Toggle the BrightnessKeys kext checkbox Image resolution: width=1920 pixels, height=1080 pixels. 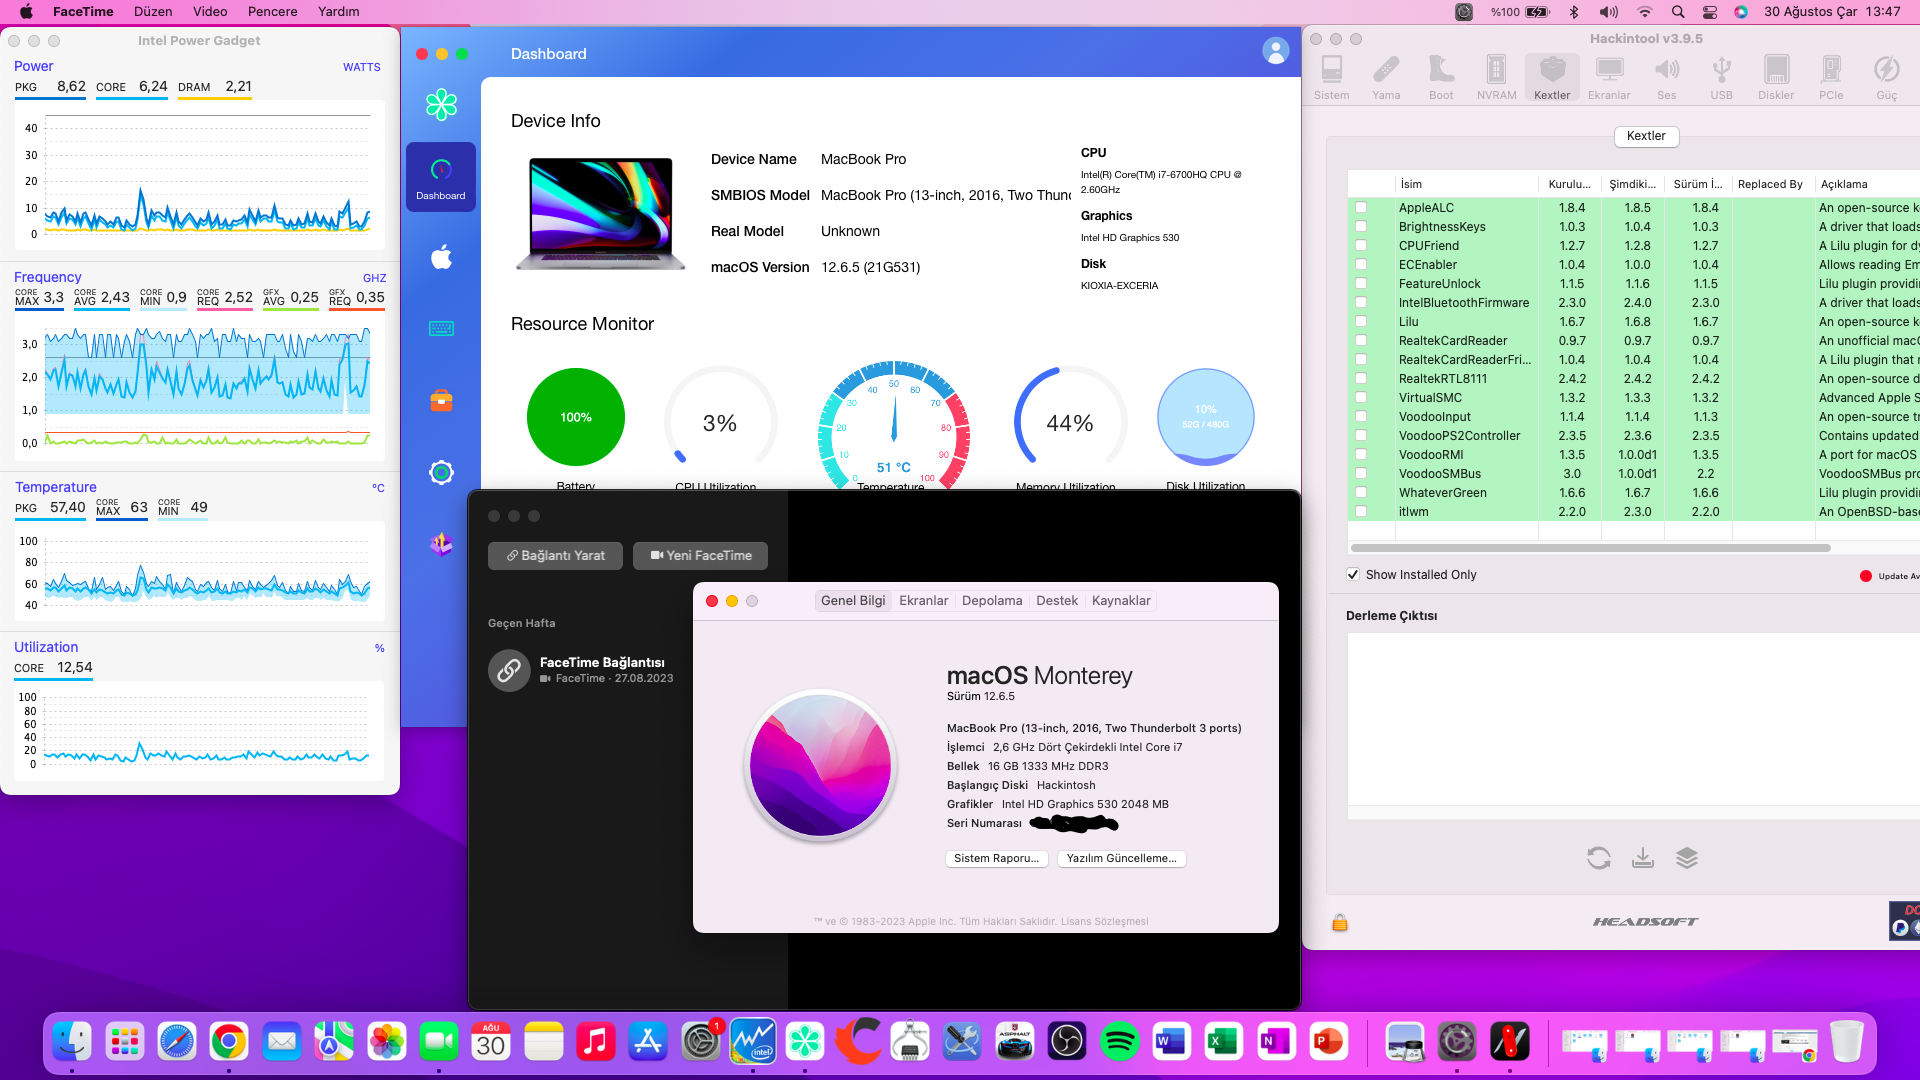tap(1361, 227)
